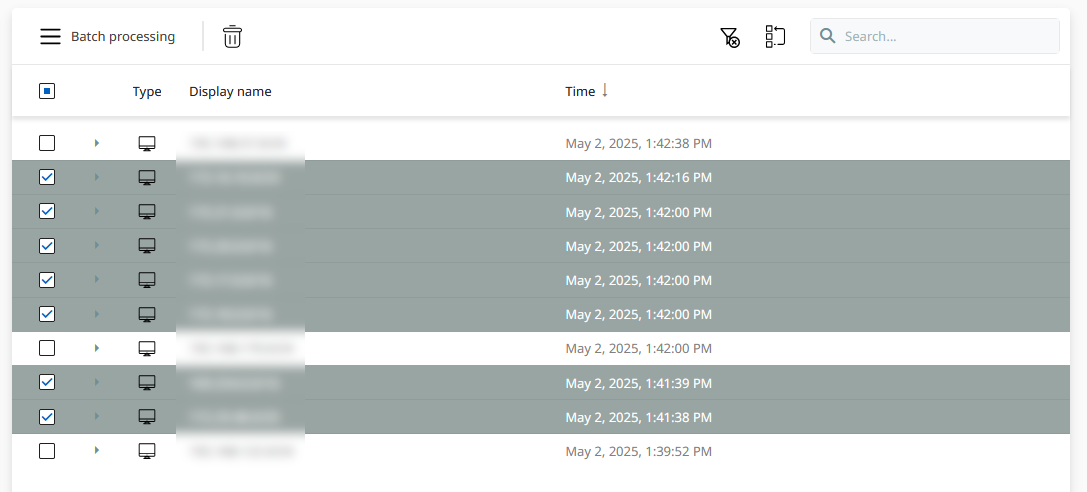Focus the Search input field
1087x492 pixels.
[945, 36]
